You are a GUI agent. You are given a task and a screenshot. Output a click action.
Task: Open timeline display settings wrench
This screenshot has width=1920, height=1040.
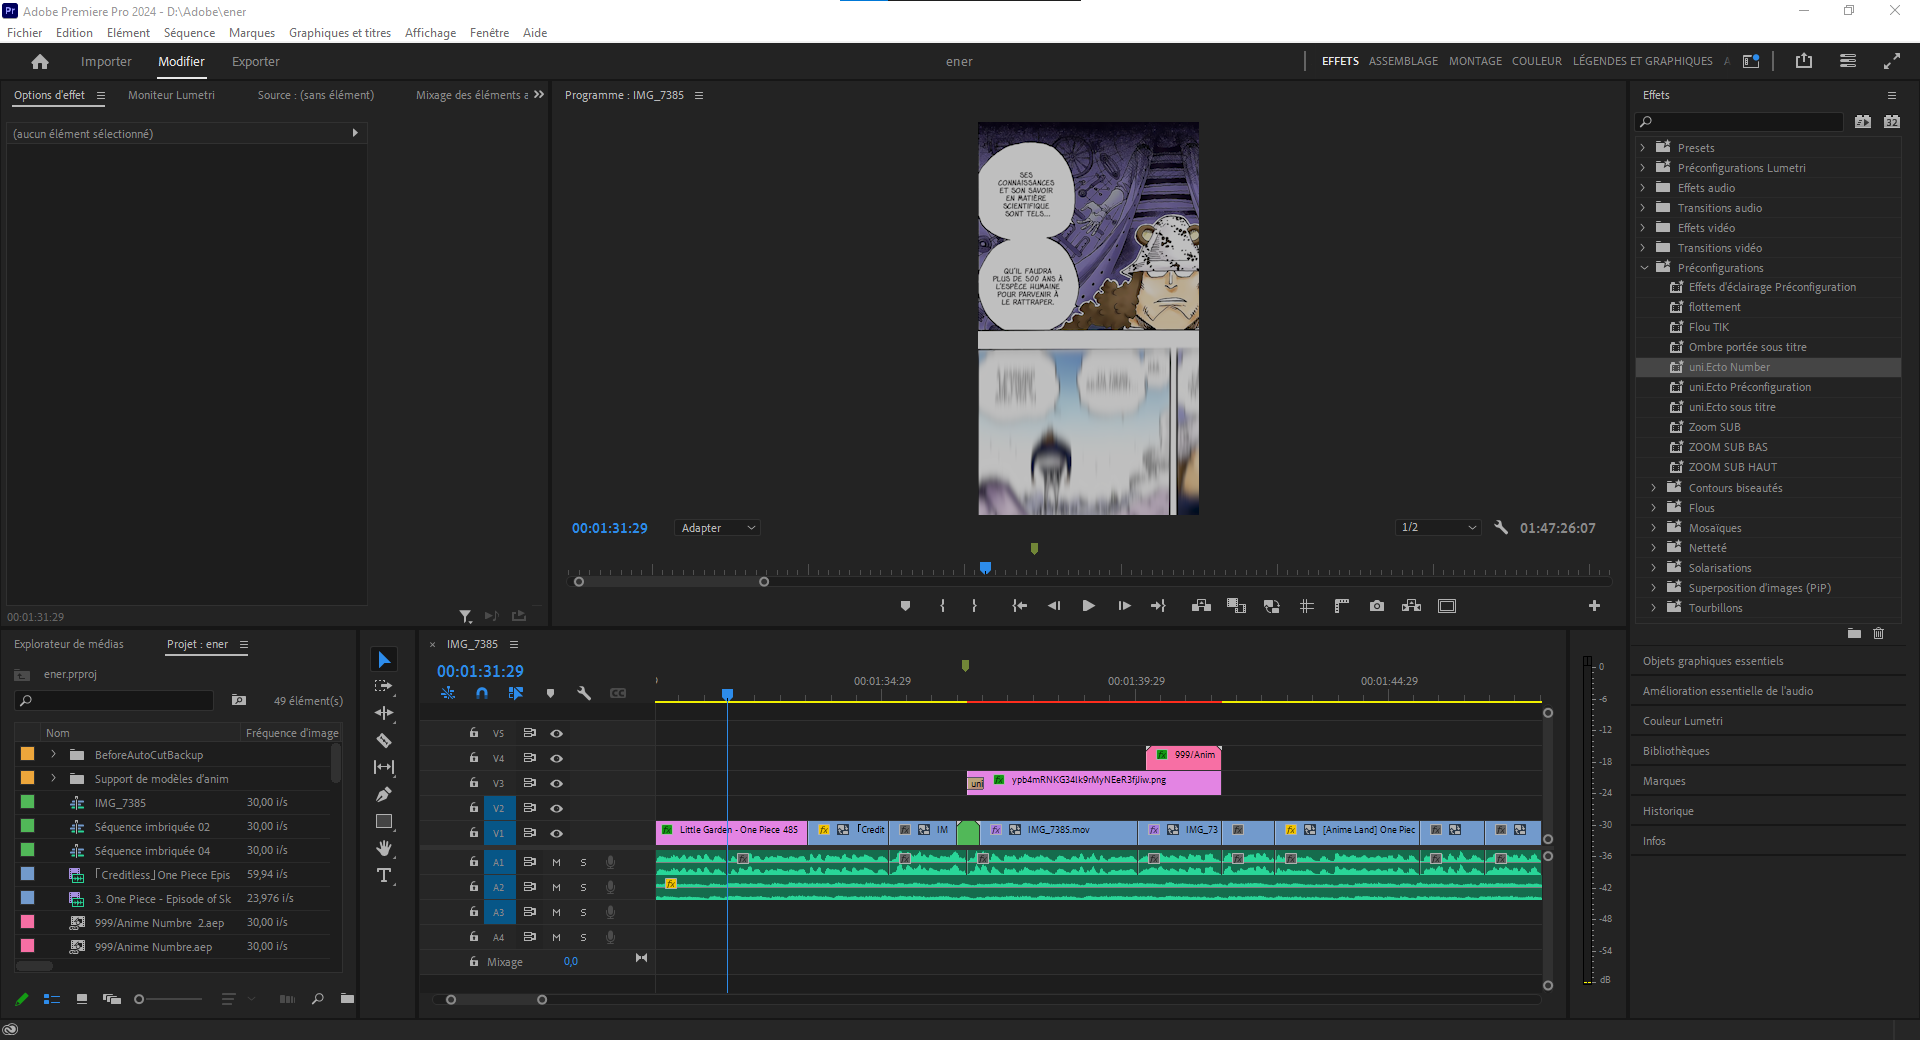click(x=584, y=693)
